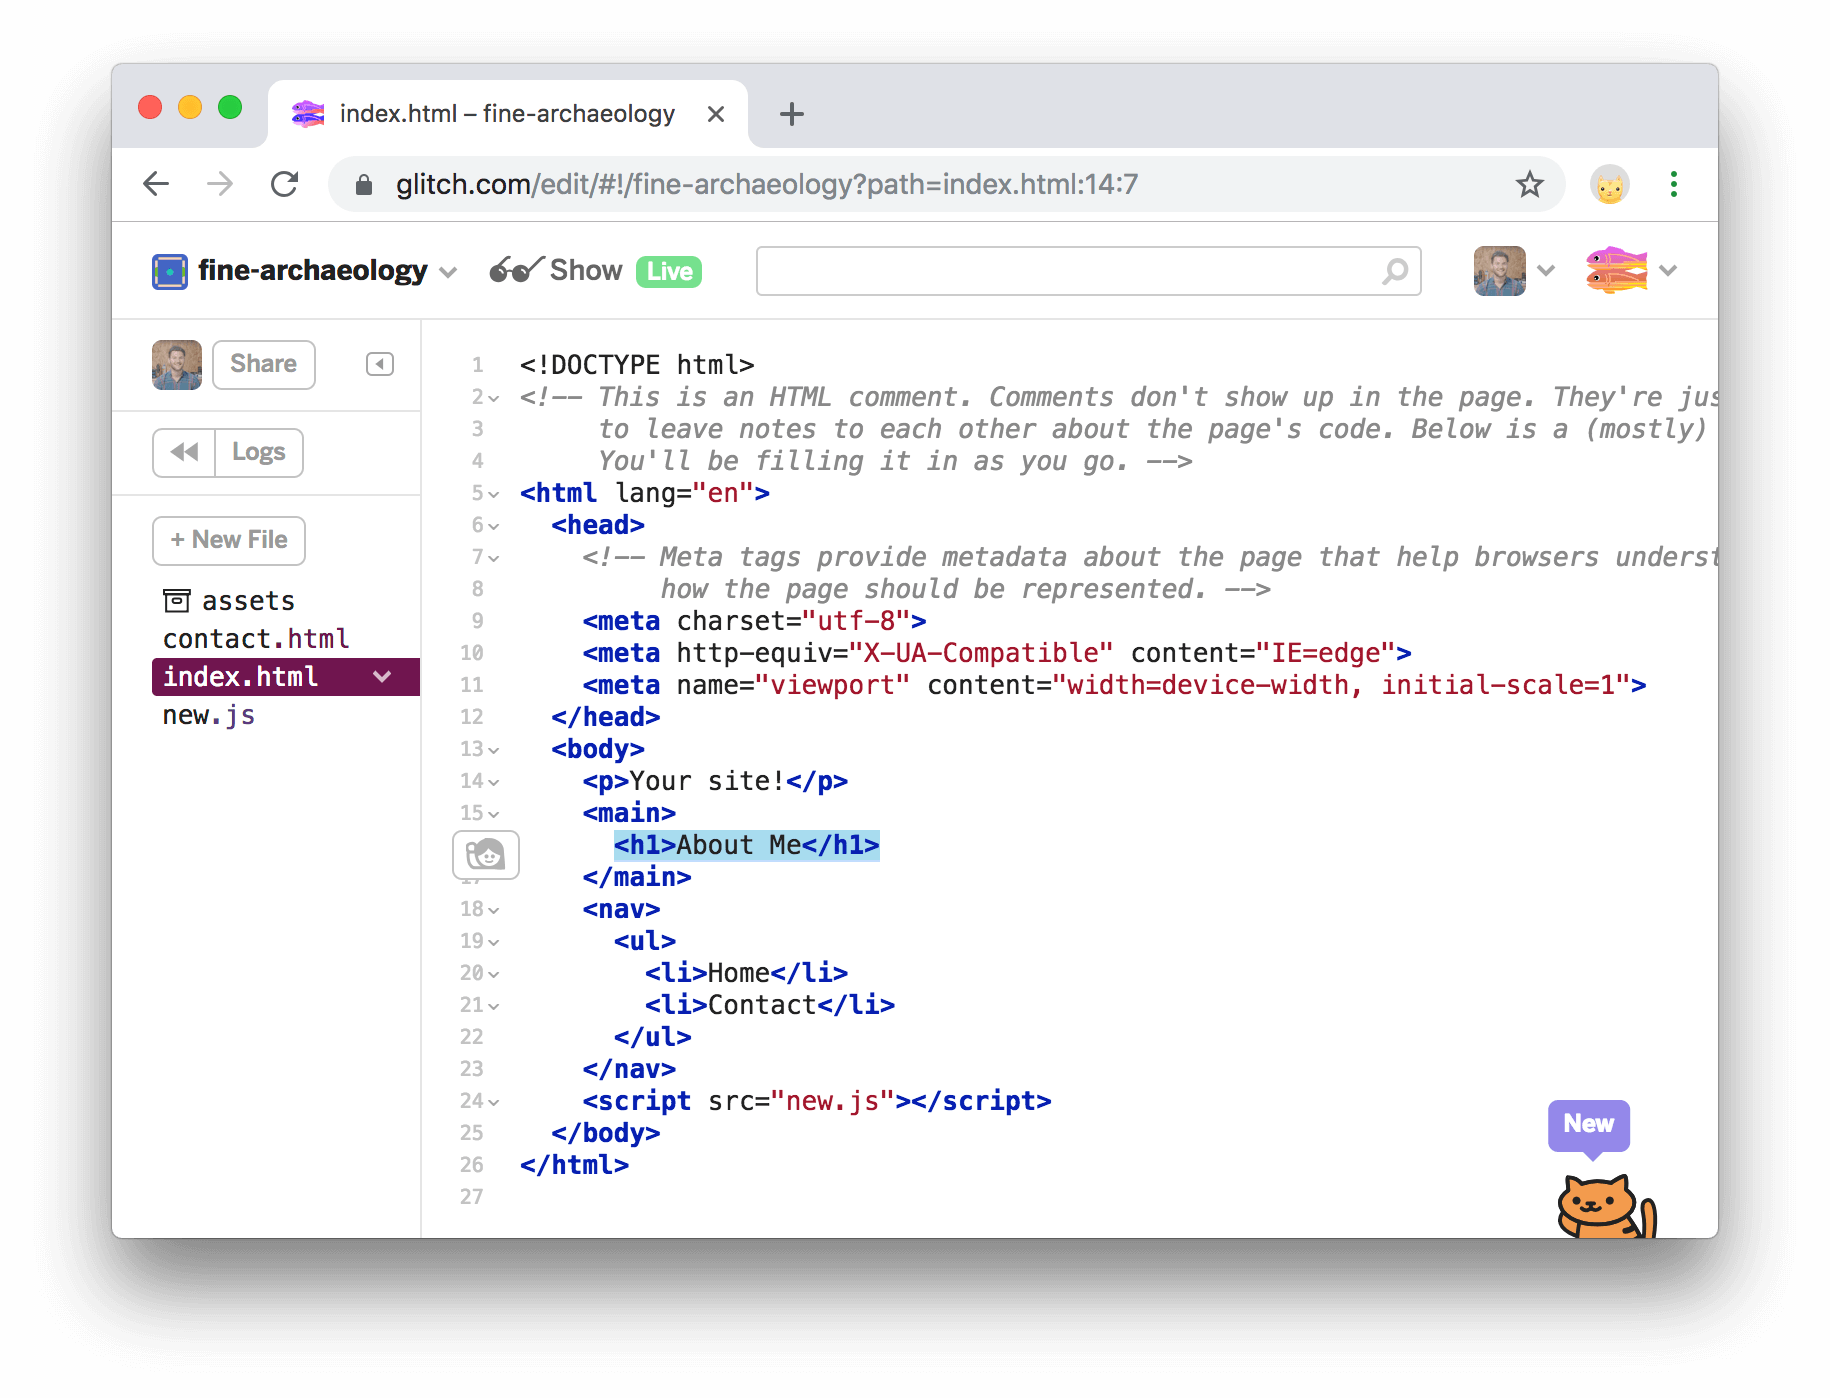
Task: Click the fine-archaeology project avatar icon
Action: (x=169, y=271)
